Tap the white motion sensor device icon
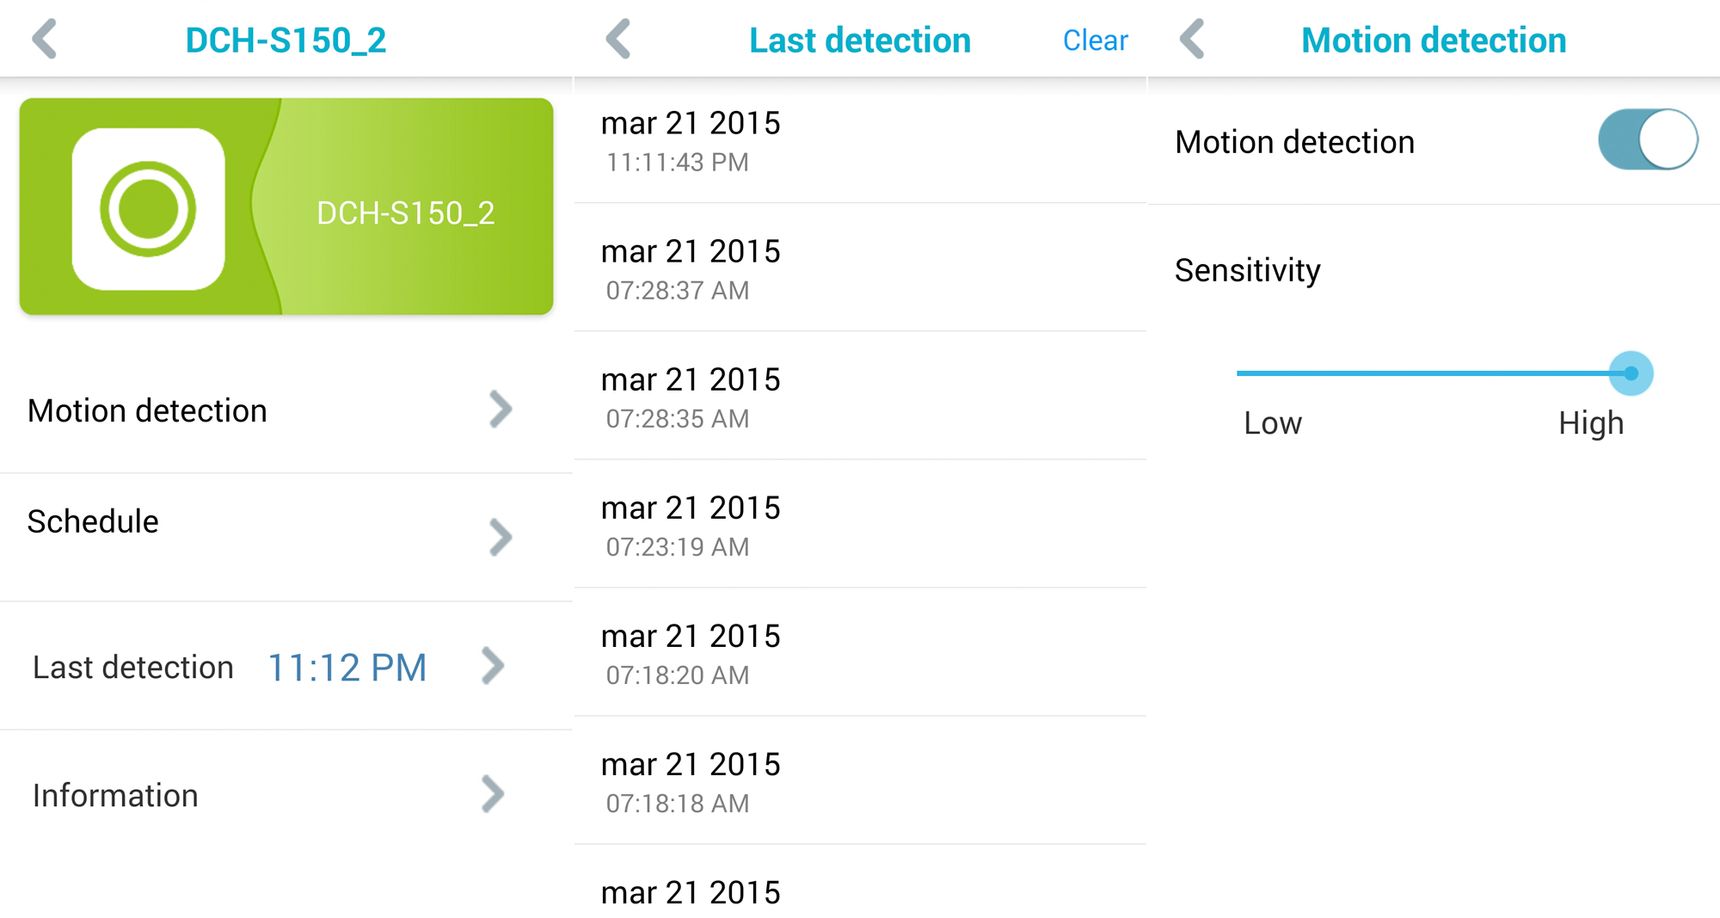 pyautogui.click(x=148, y=209)
